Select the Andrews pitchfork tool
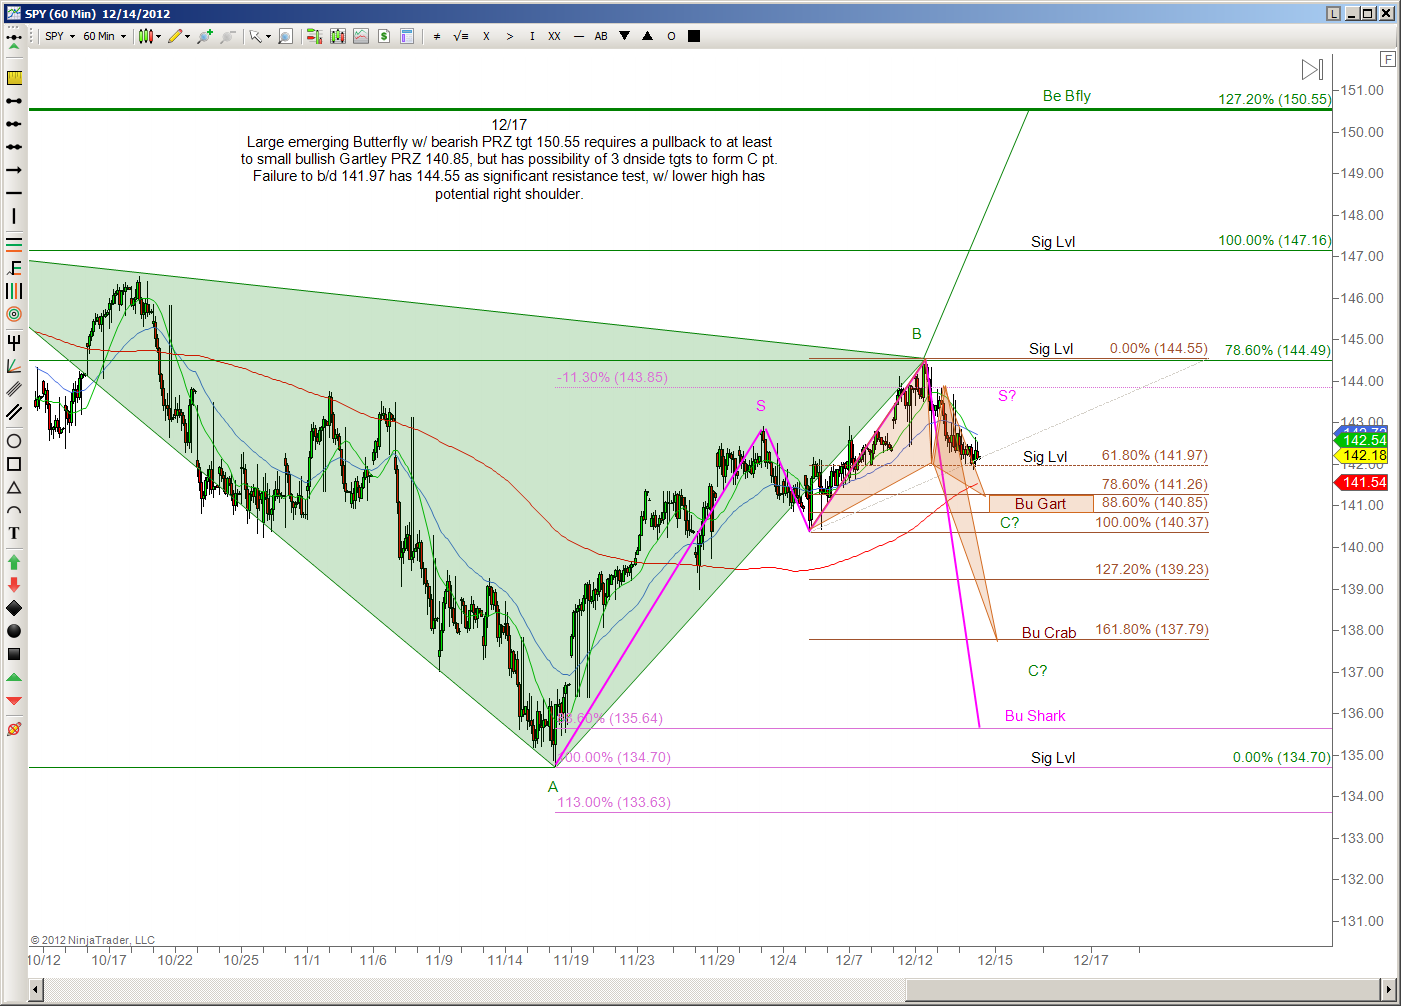1401x1006 pixels. [x=14, y=343]
